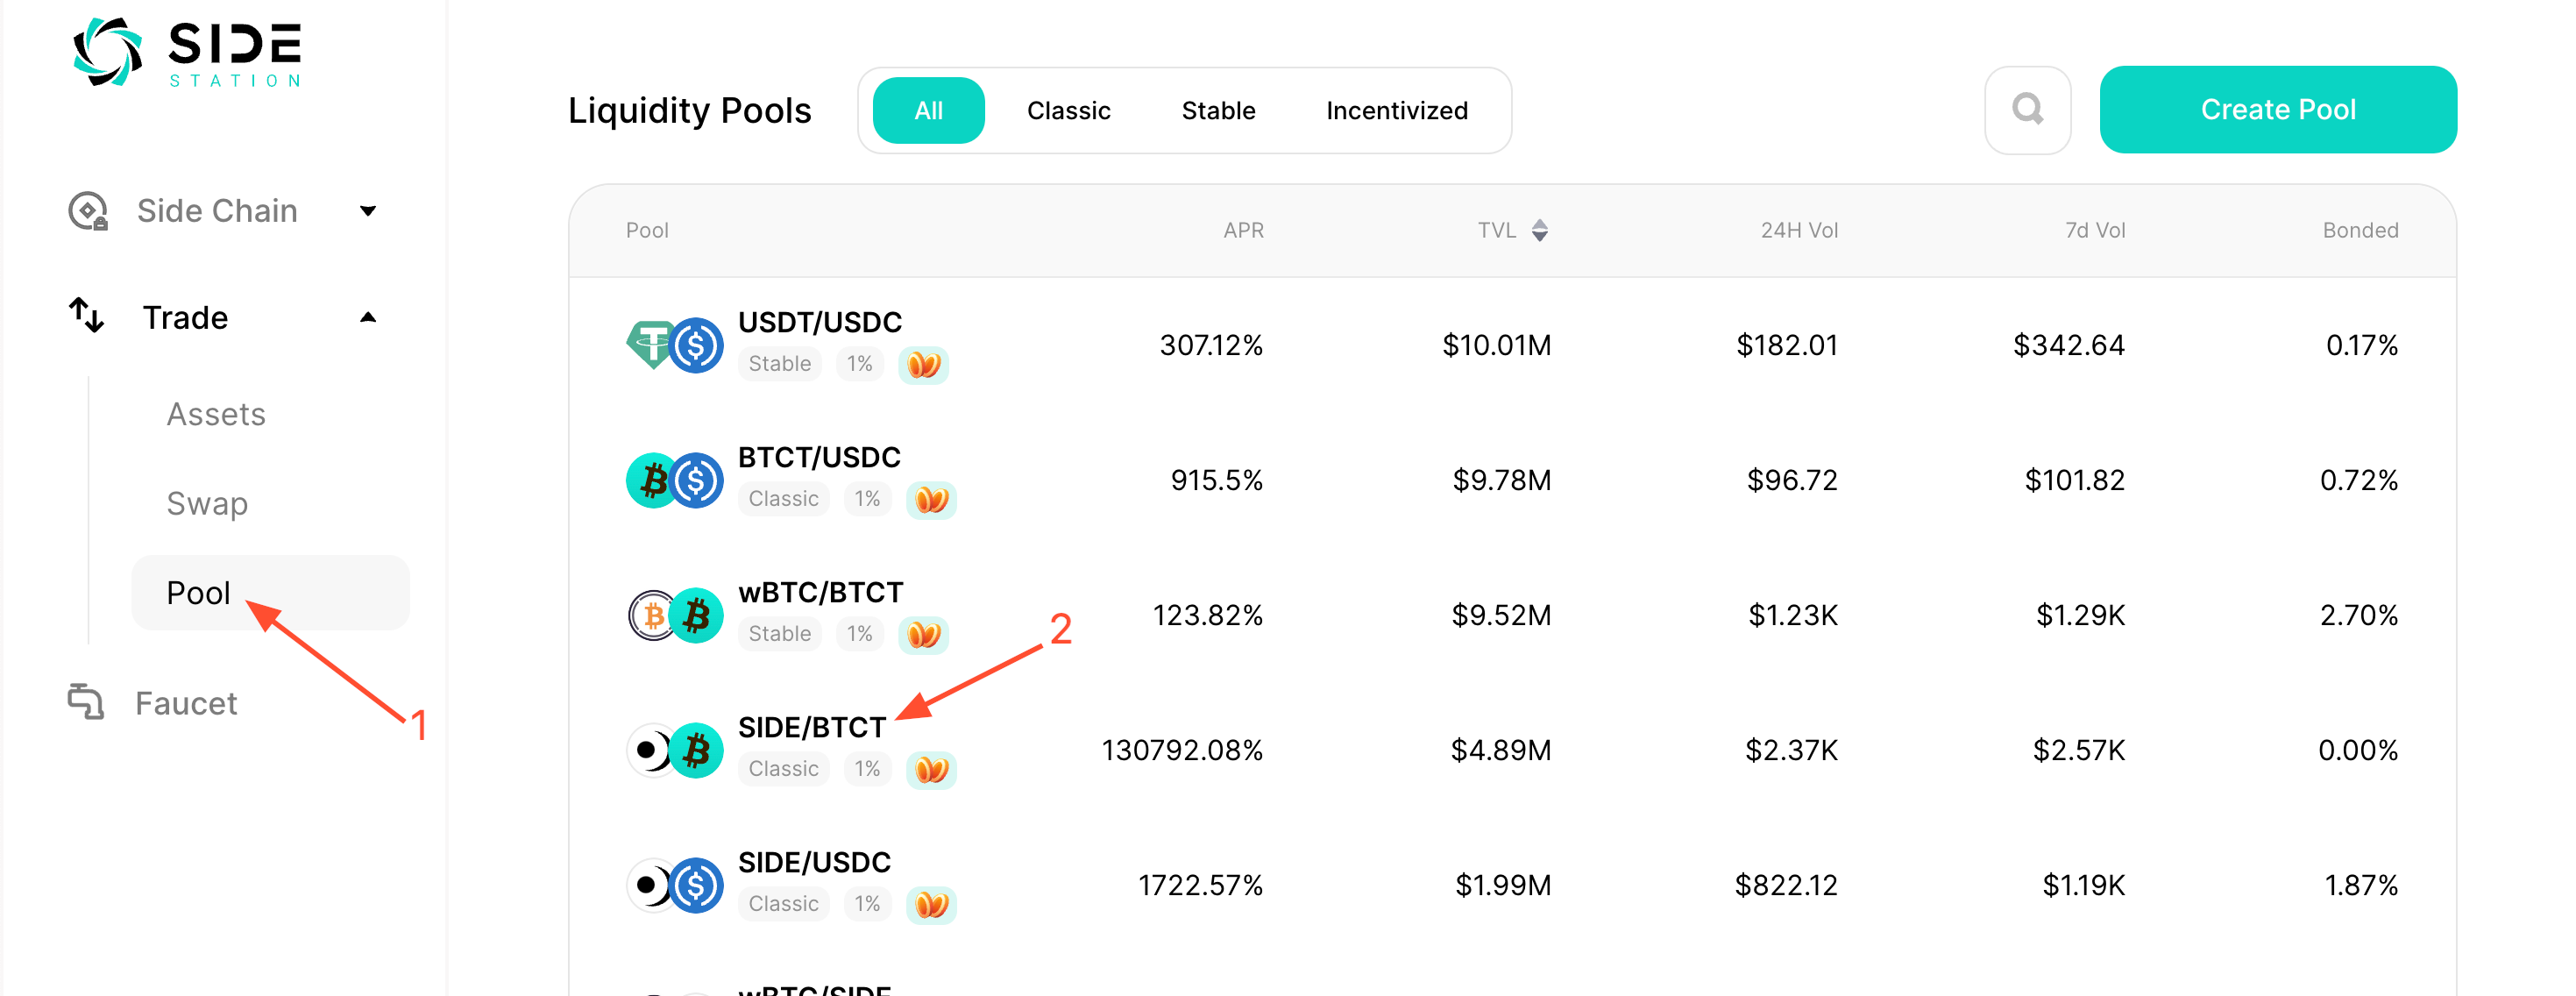Click the incentive badge icon in SIDE/USDC row
2576x996 pixels.
[931, 904]
